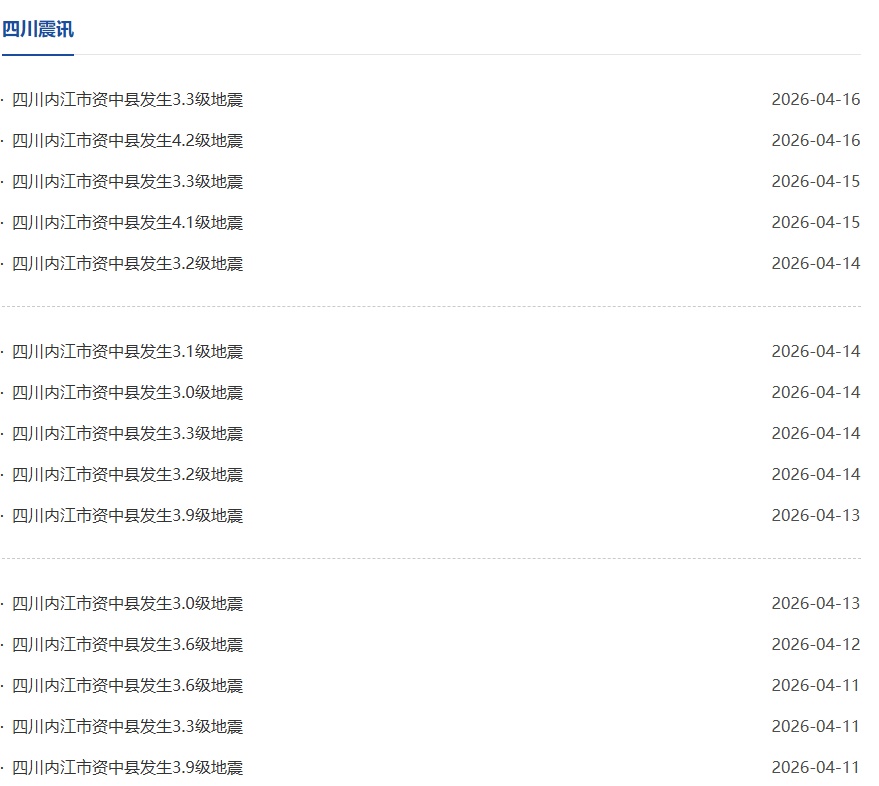Click the 3.0级 earthquake entry dated 2026-04-14
This screenshot has height=786, width=879.
[127, 393]
